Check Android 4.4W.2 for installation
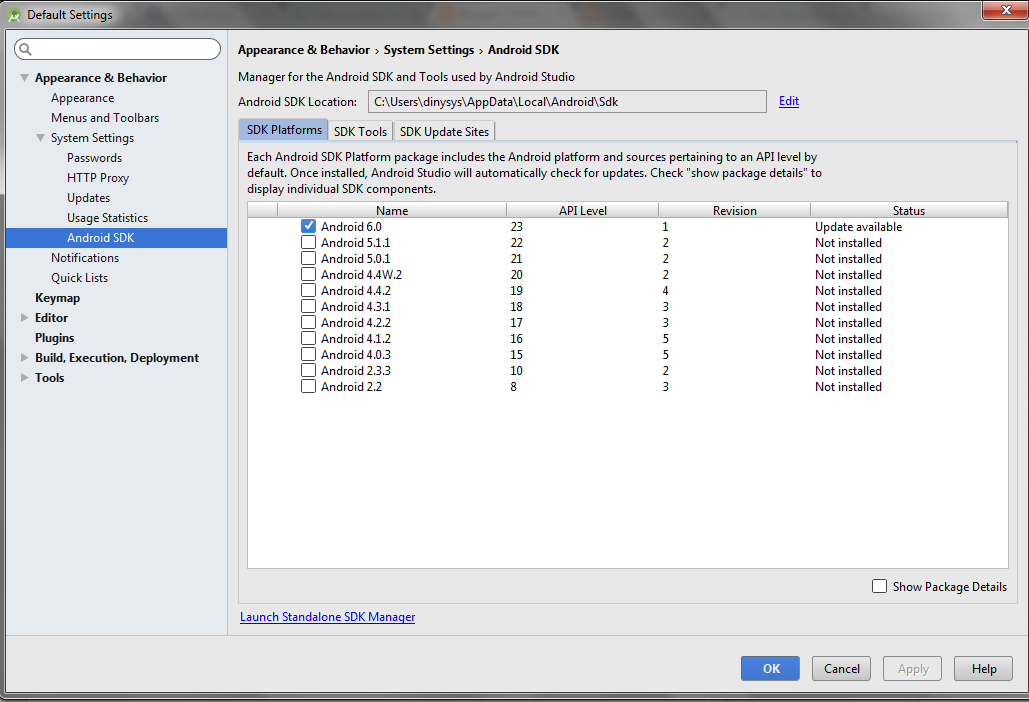This screenshot has height=702, width=1029. 308,274
